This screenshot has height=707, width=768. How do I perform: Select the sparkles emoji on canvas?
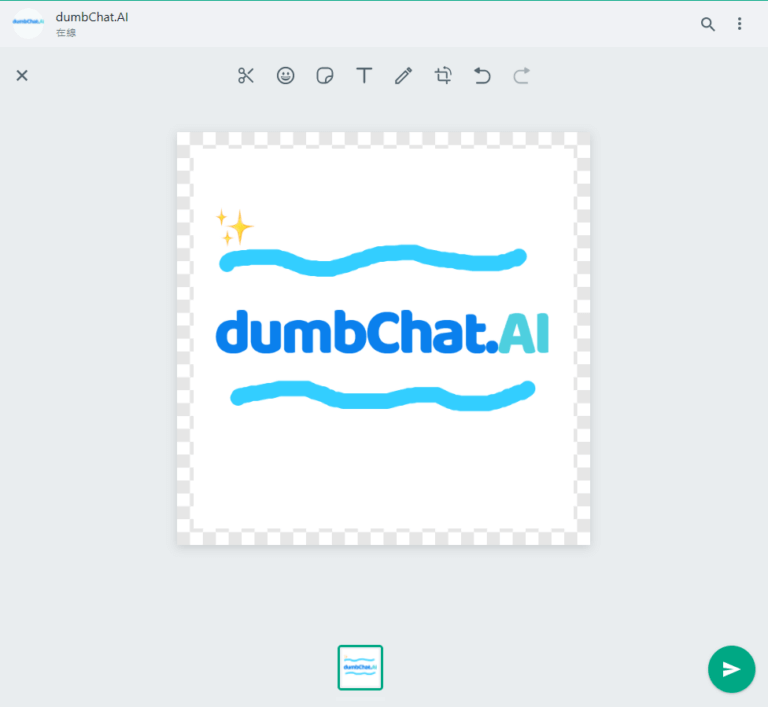[234, 227]
